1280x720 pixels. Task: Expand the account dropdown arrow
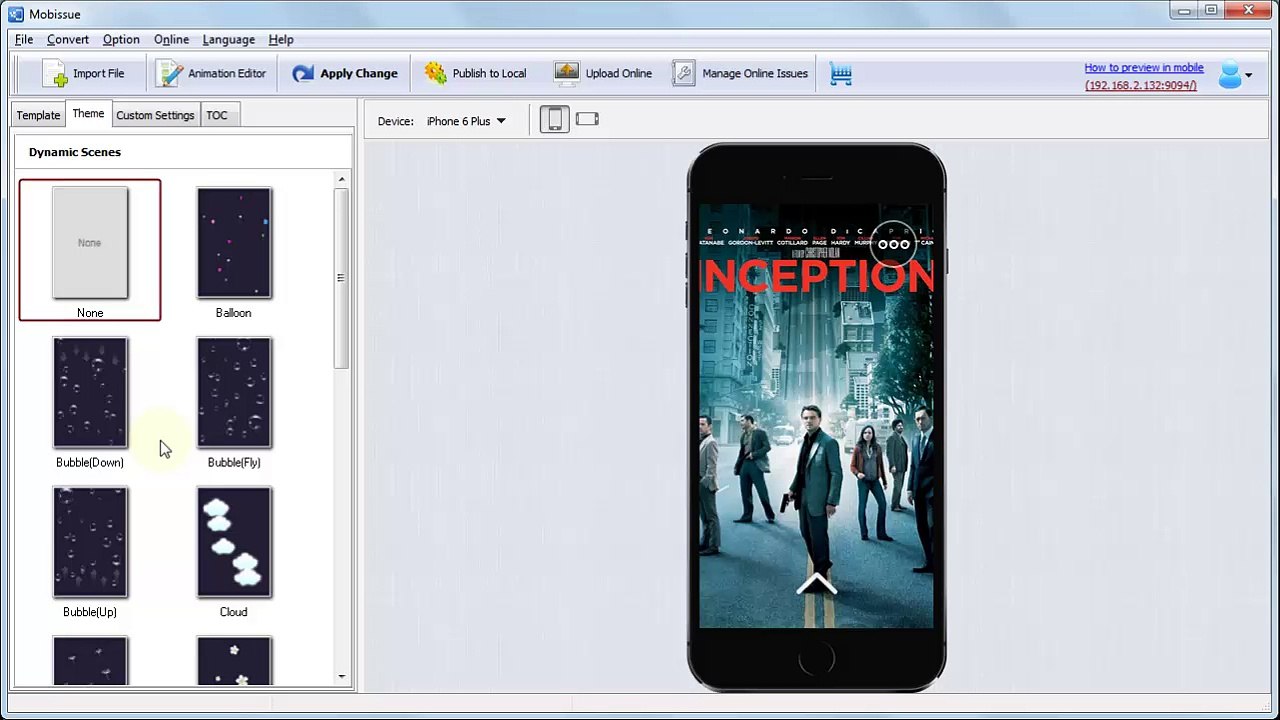click(1248, 76)
